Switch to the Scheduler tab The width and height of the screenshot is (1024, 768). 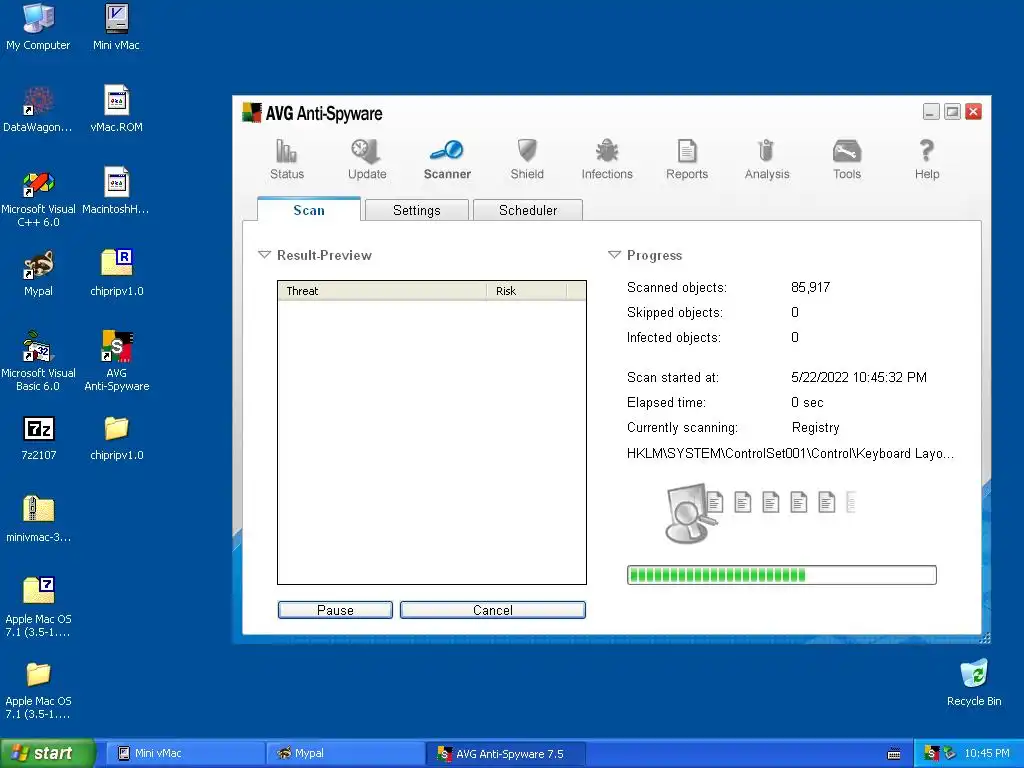528,210
